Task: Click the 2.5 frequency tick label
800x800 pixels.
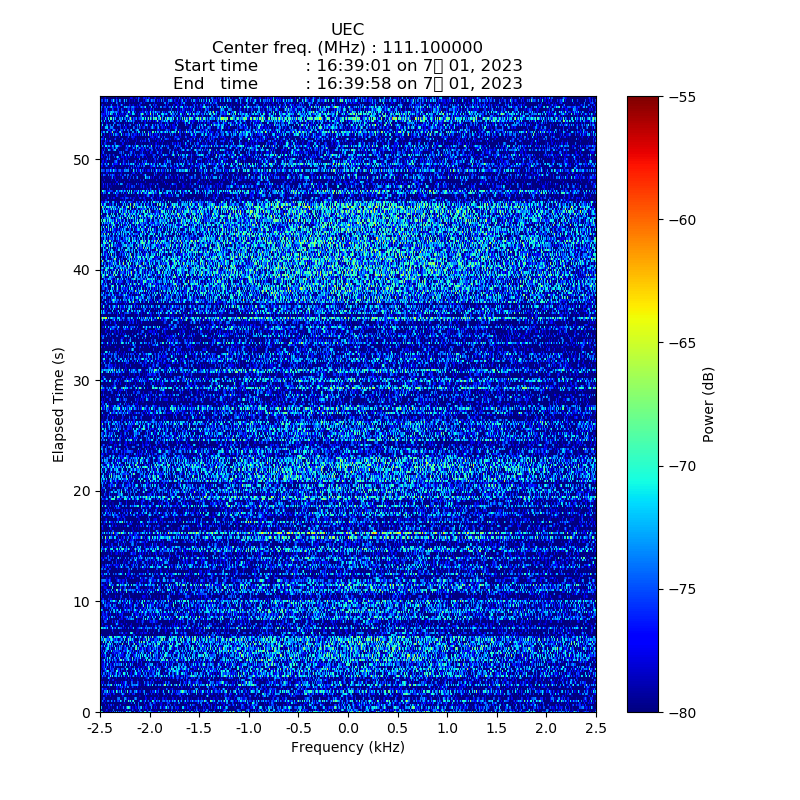Action: click(x=596, y=729)
